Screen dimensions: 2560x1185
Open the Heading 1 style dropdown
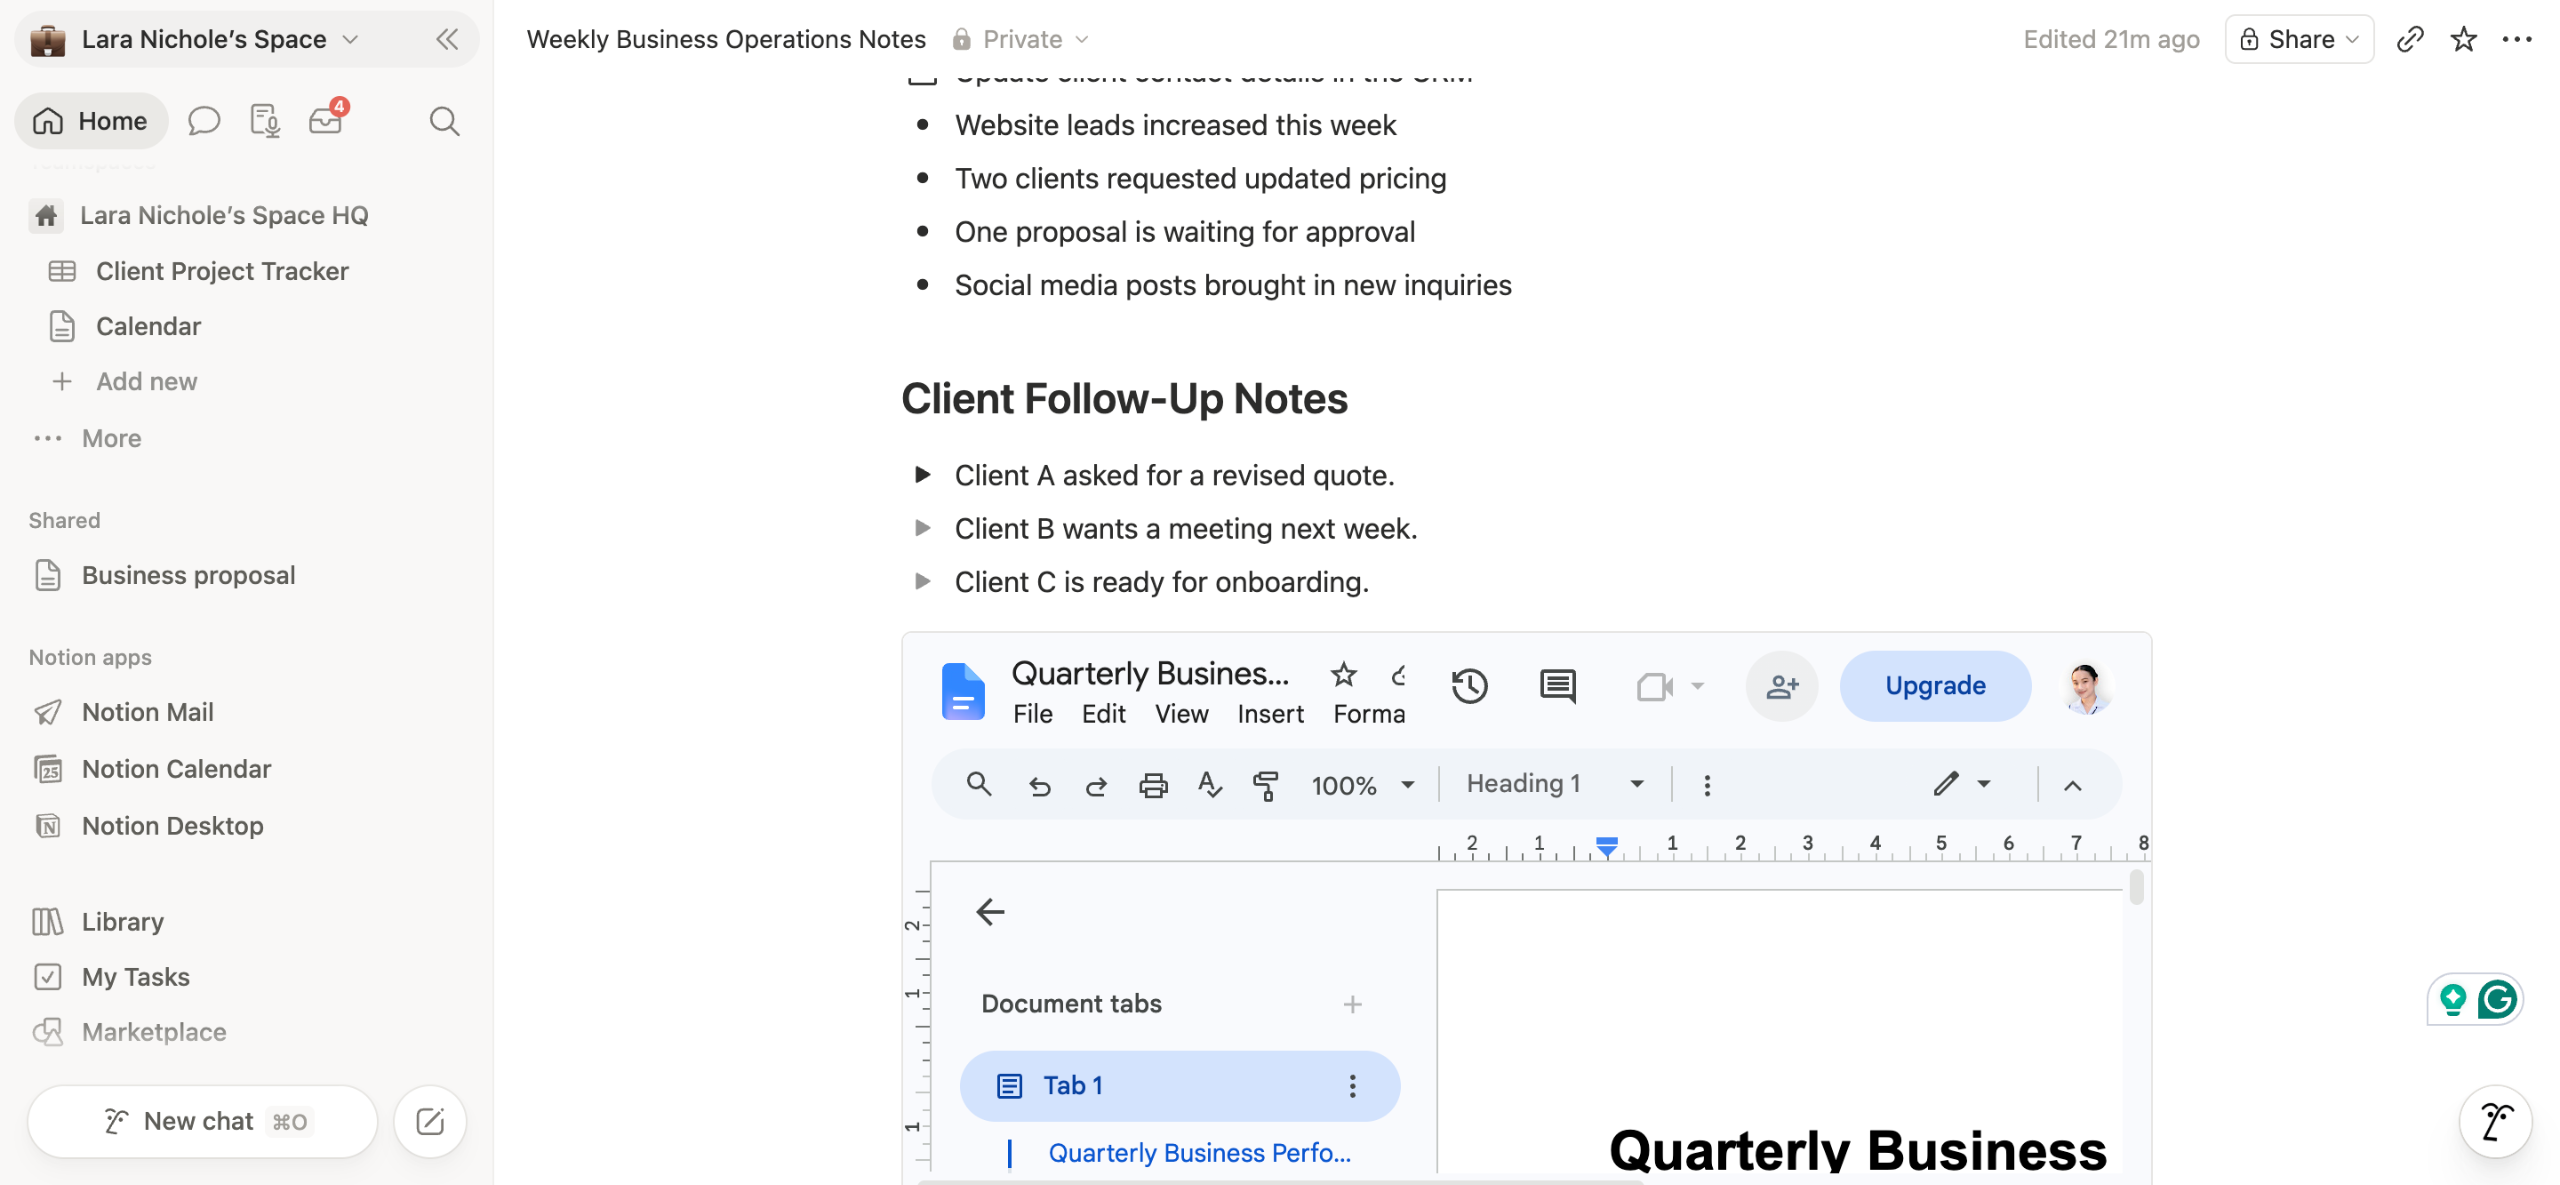click(1555, 784)
